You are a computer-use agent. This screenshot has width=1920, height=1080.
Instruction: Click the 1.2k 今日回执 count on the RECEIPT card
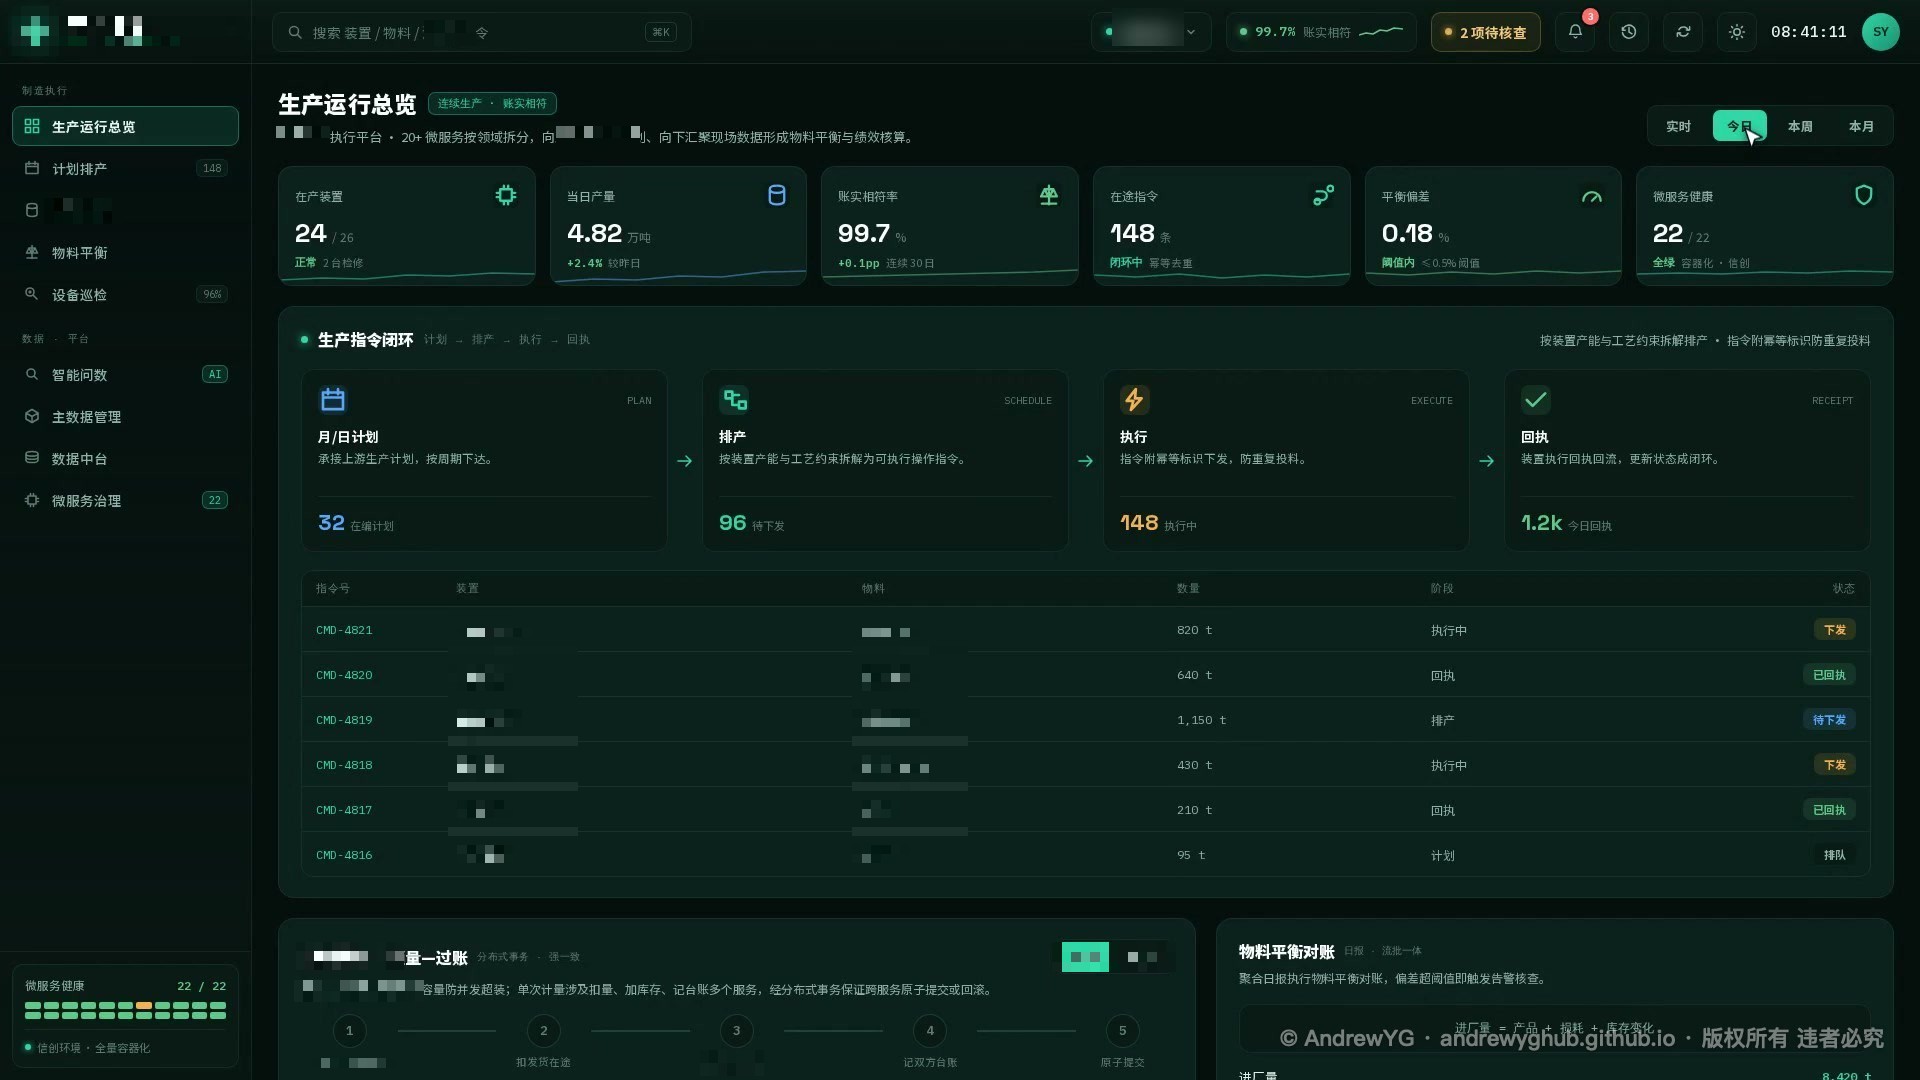pos(1566,523)
